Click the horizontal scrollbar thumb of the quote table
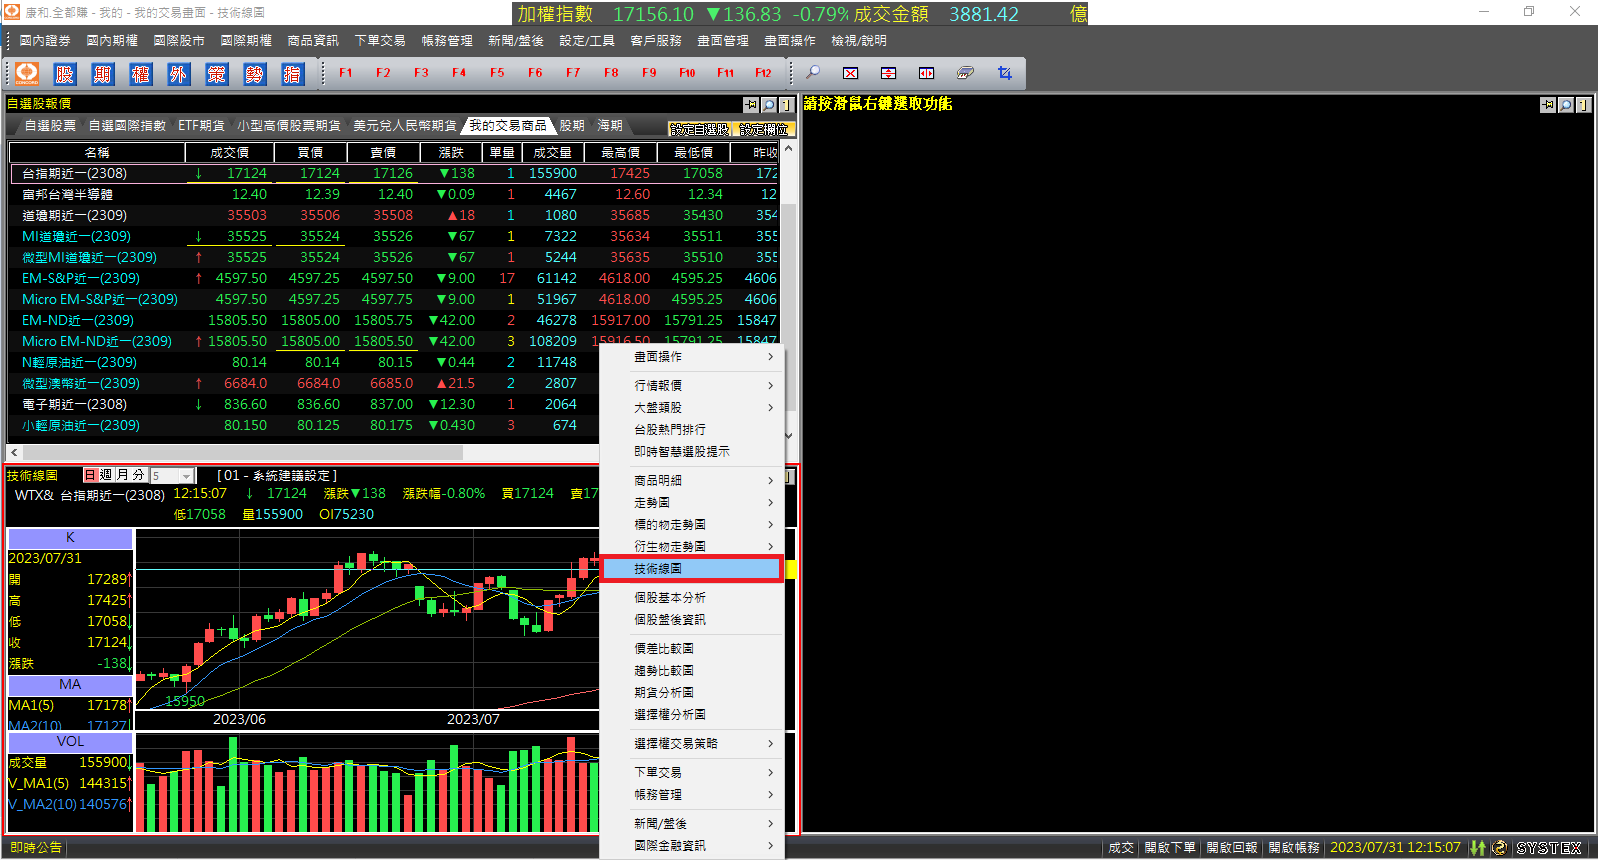The height and width of the screenshot is (860, 1598). [243, 452]
